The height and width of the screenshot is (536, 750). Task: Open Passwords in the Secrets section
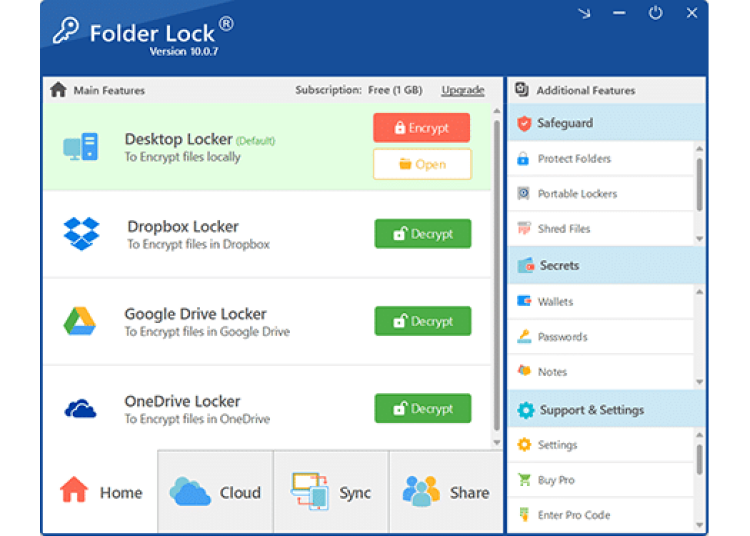[x=562, y=337]
